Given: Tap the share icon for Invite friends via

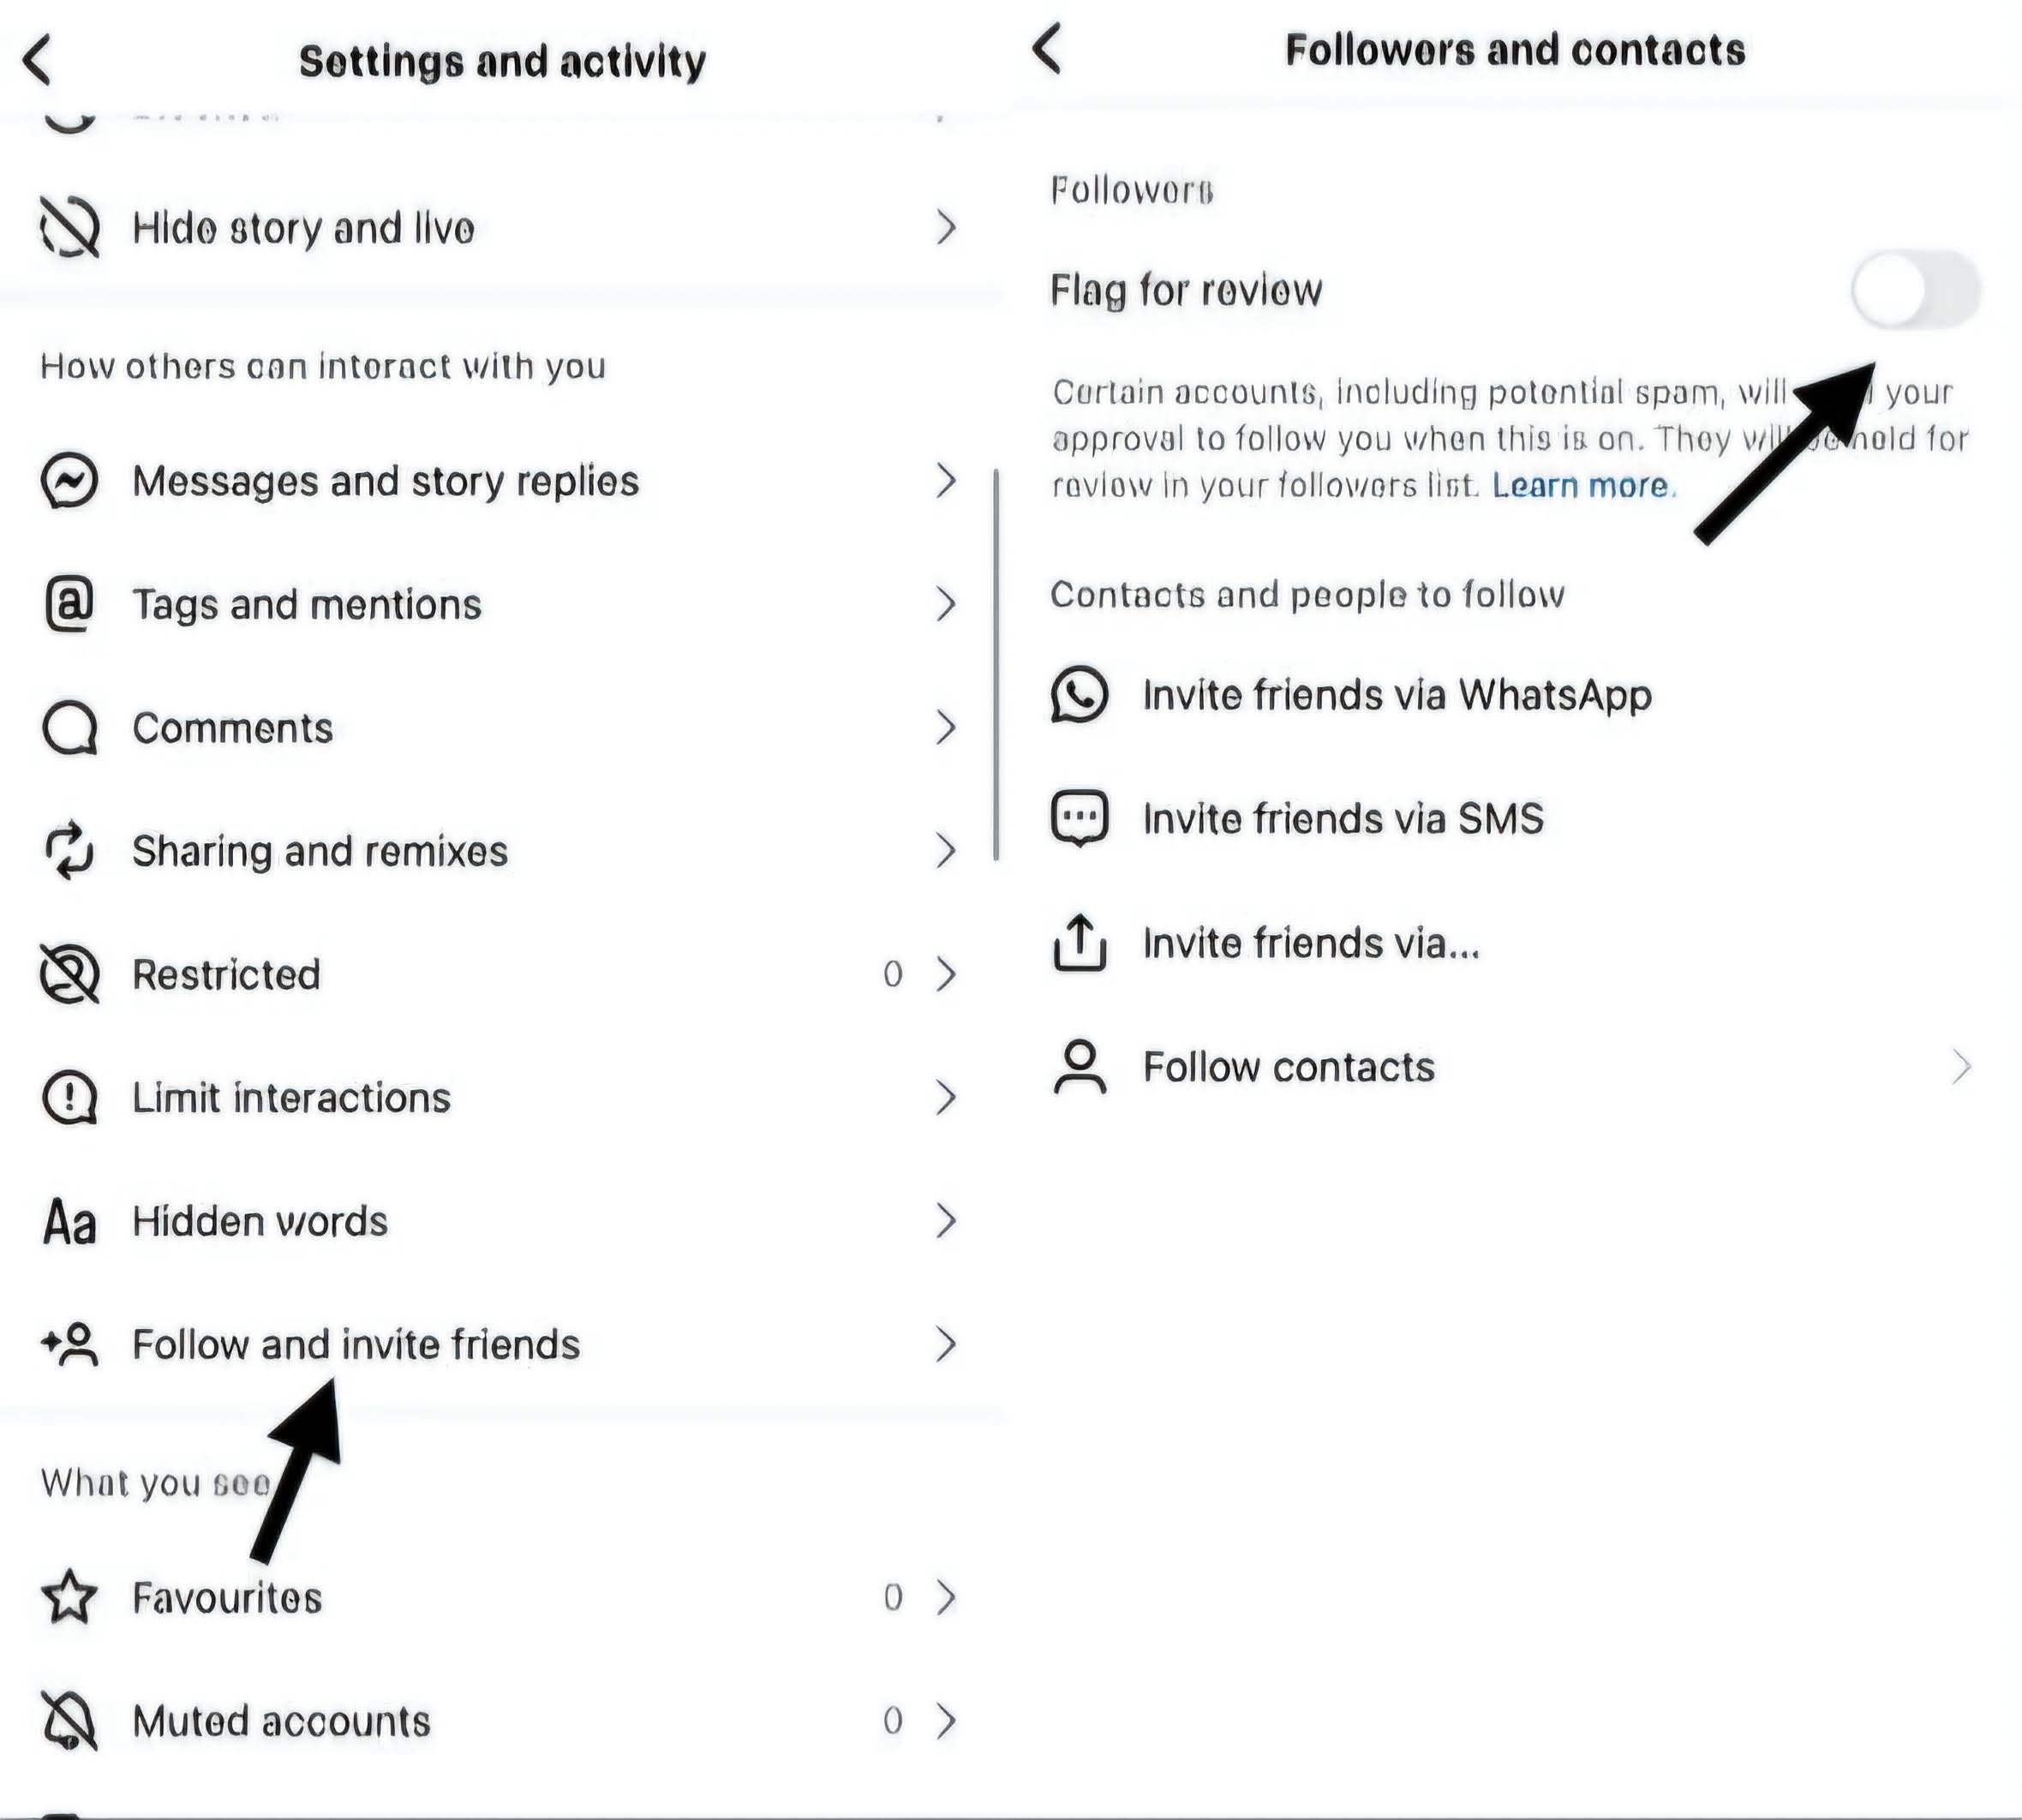Looking at the screenshot, I should pyautogui.click(x=1079, y=942).
